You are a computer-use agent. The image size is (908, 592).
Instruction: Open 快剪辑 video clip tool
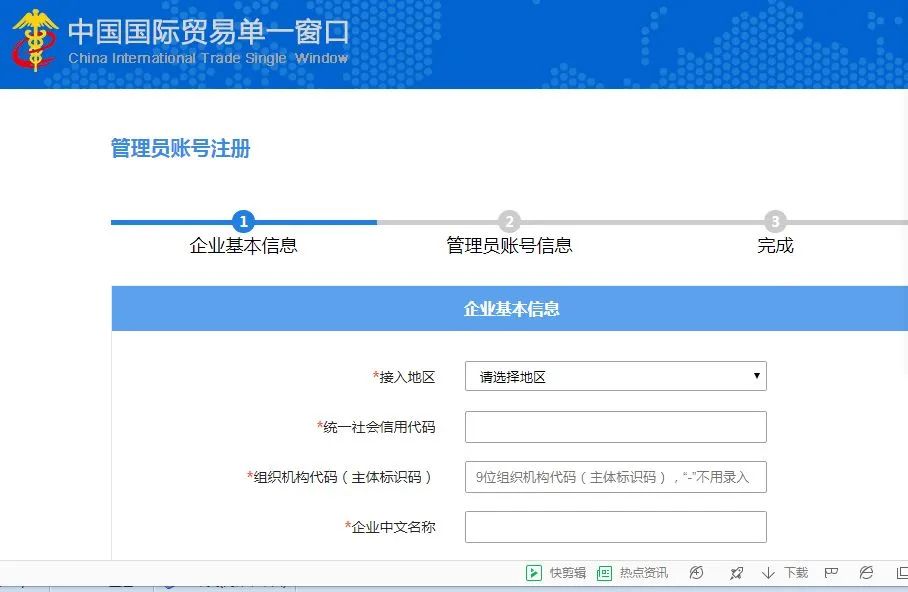point(557,573)
